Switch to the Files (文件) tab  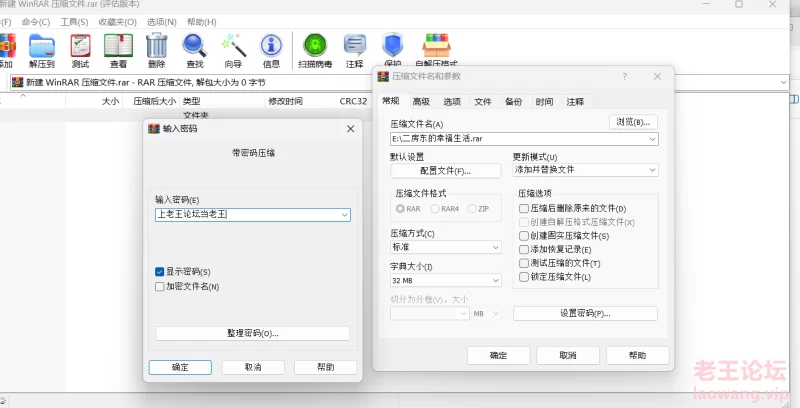click(483, 102)
